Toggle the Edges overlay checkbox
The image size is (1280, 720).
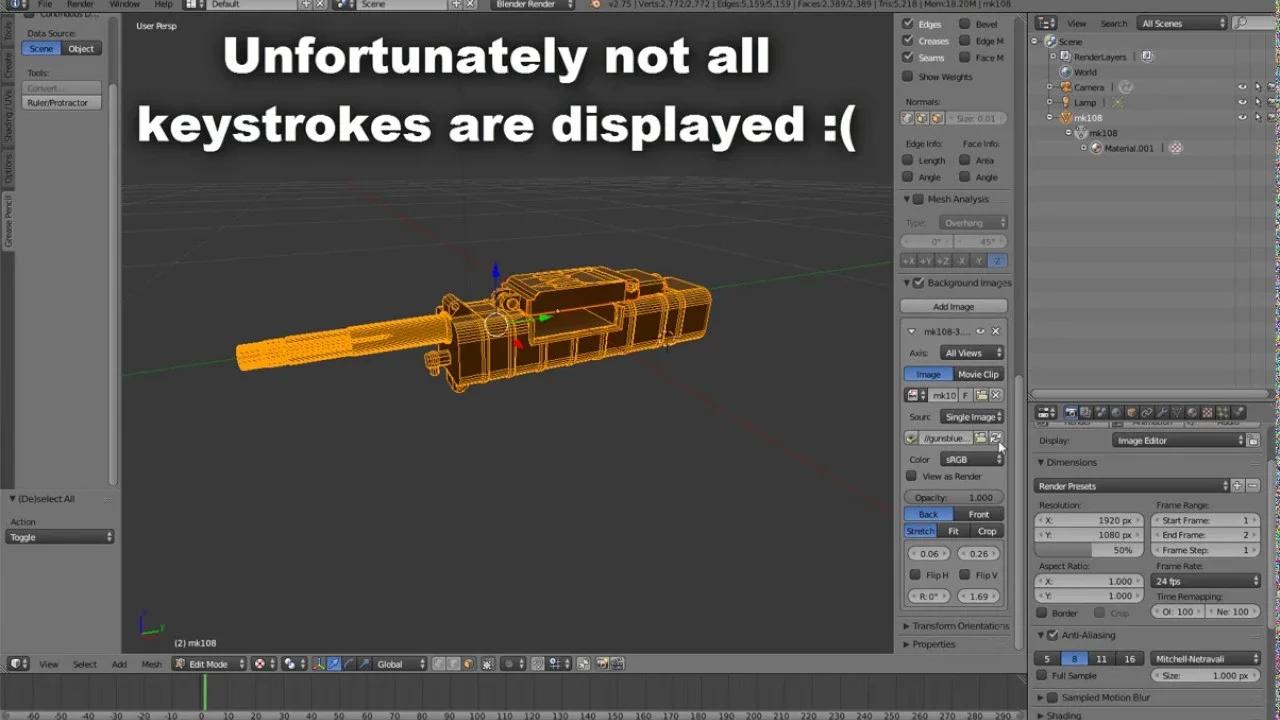908,24
